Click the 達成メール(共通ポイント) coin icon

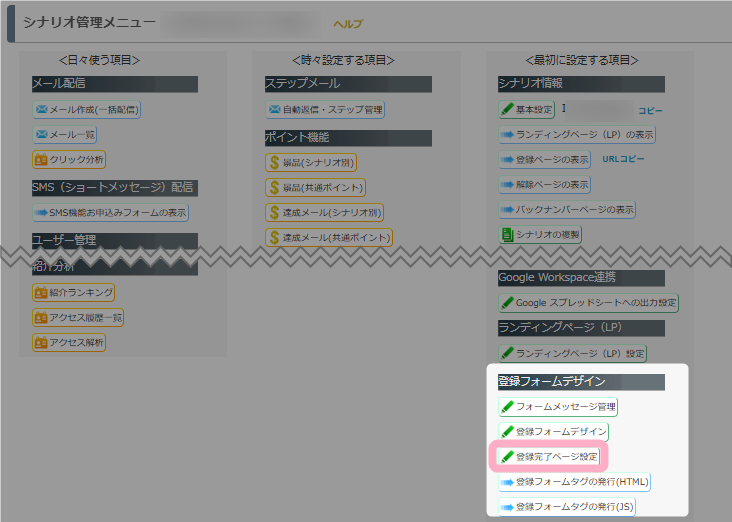coord(274,237)
